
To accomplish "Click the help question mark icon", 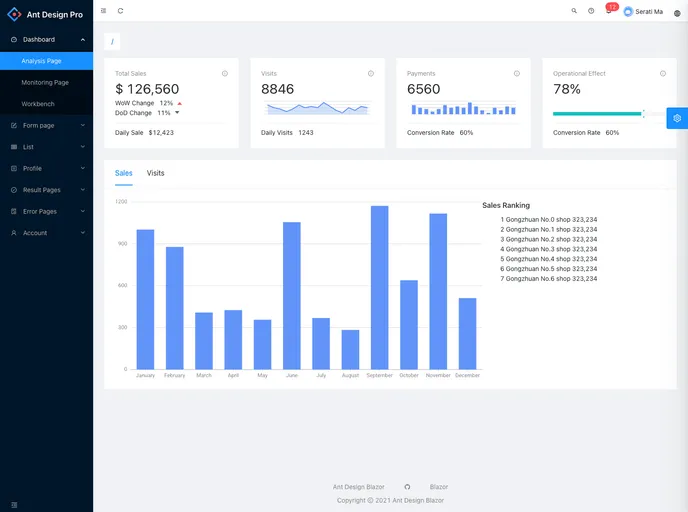I will (591, 11).
